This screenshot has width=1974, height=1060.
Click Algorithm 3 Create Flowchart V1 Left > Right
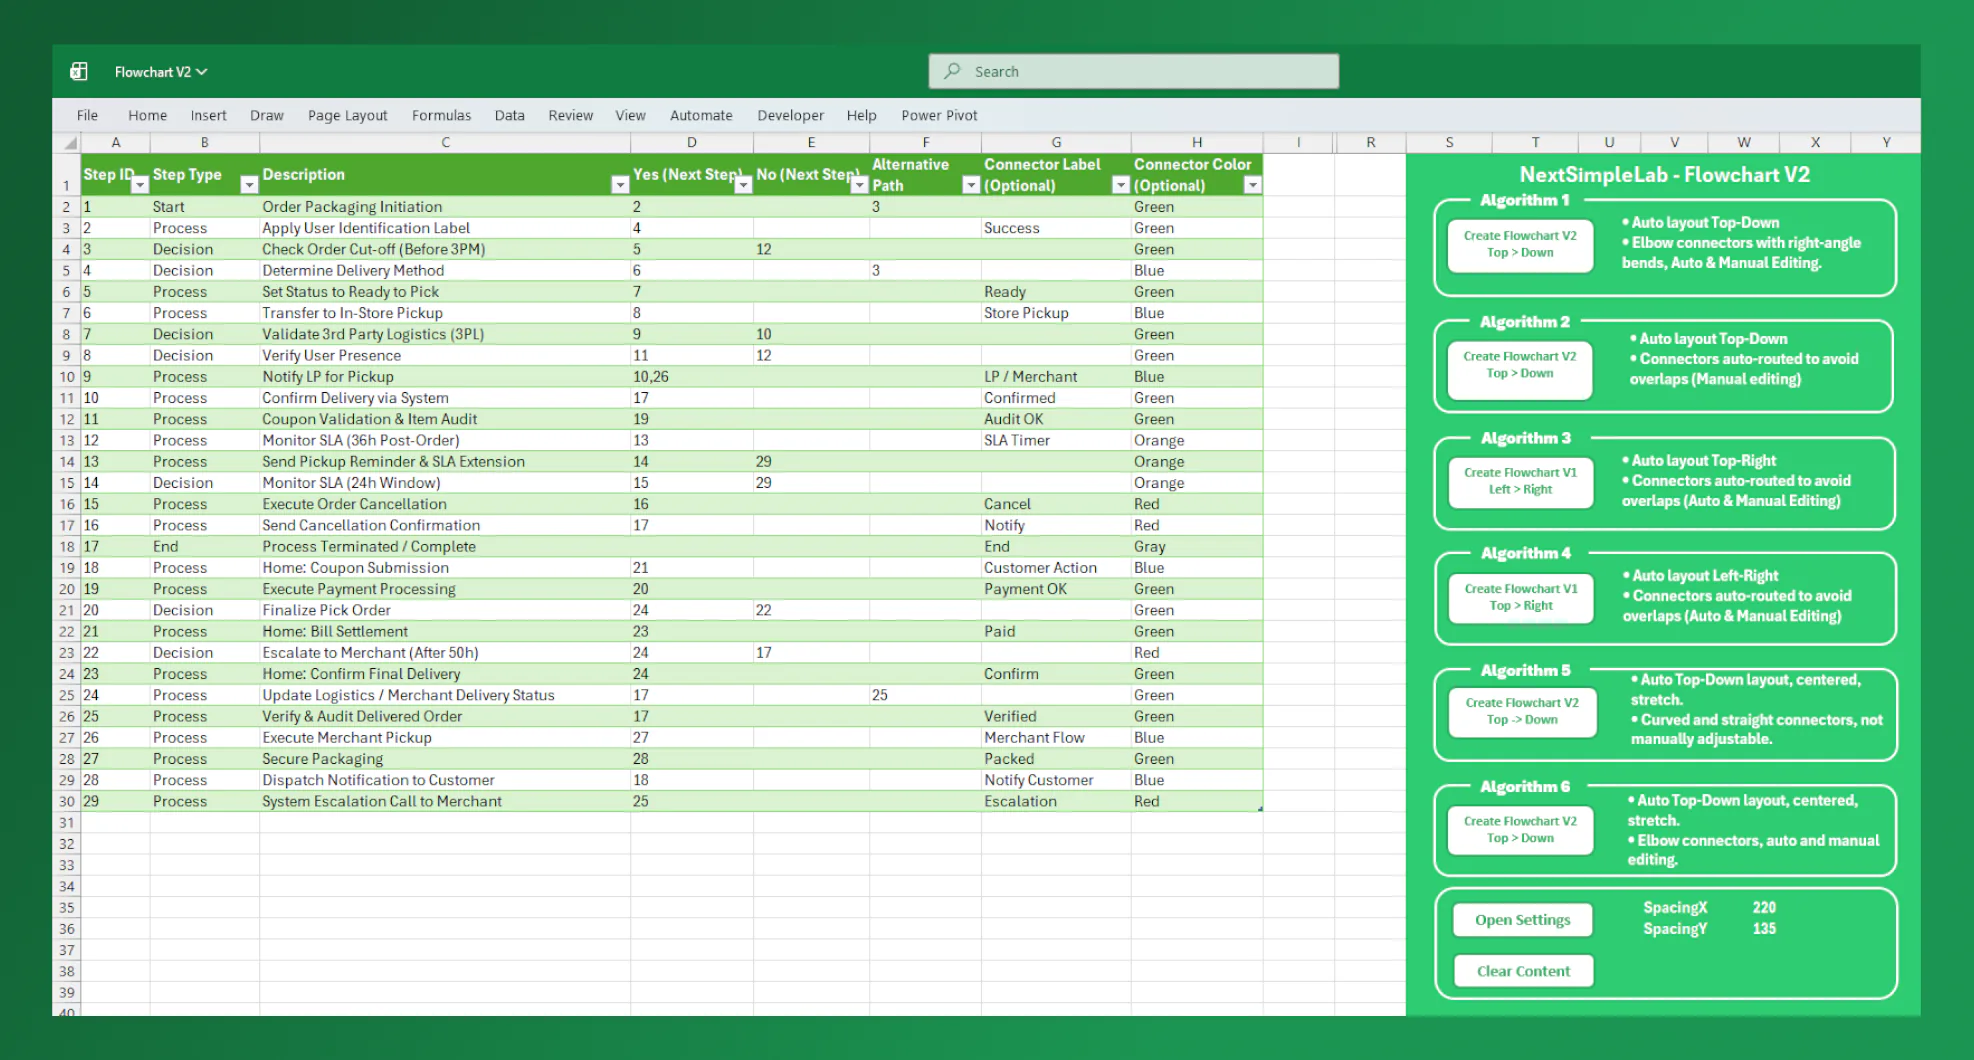pyautogui.click(x=1519, y=481)
